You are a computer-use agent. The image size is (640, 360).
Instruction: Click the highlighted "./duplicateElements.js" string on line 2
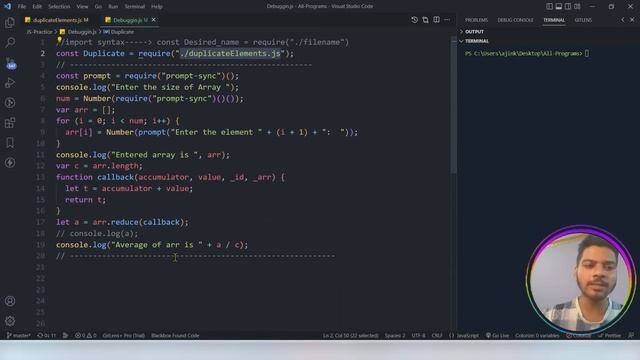click(231, 53)
